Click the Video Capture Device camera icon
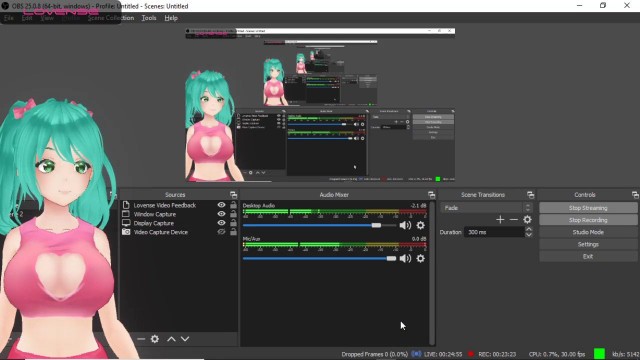The height and width of the screenshot is (360, 640). click(x=126, y=232)
